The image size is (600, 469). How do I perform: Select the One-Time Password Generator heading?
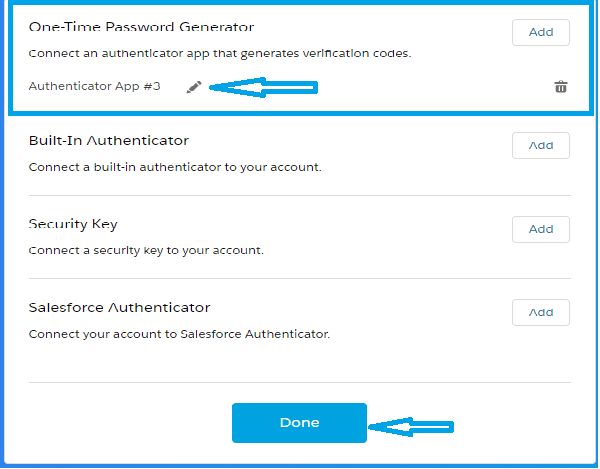141,27
